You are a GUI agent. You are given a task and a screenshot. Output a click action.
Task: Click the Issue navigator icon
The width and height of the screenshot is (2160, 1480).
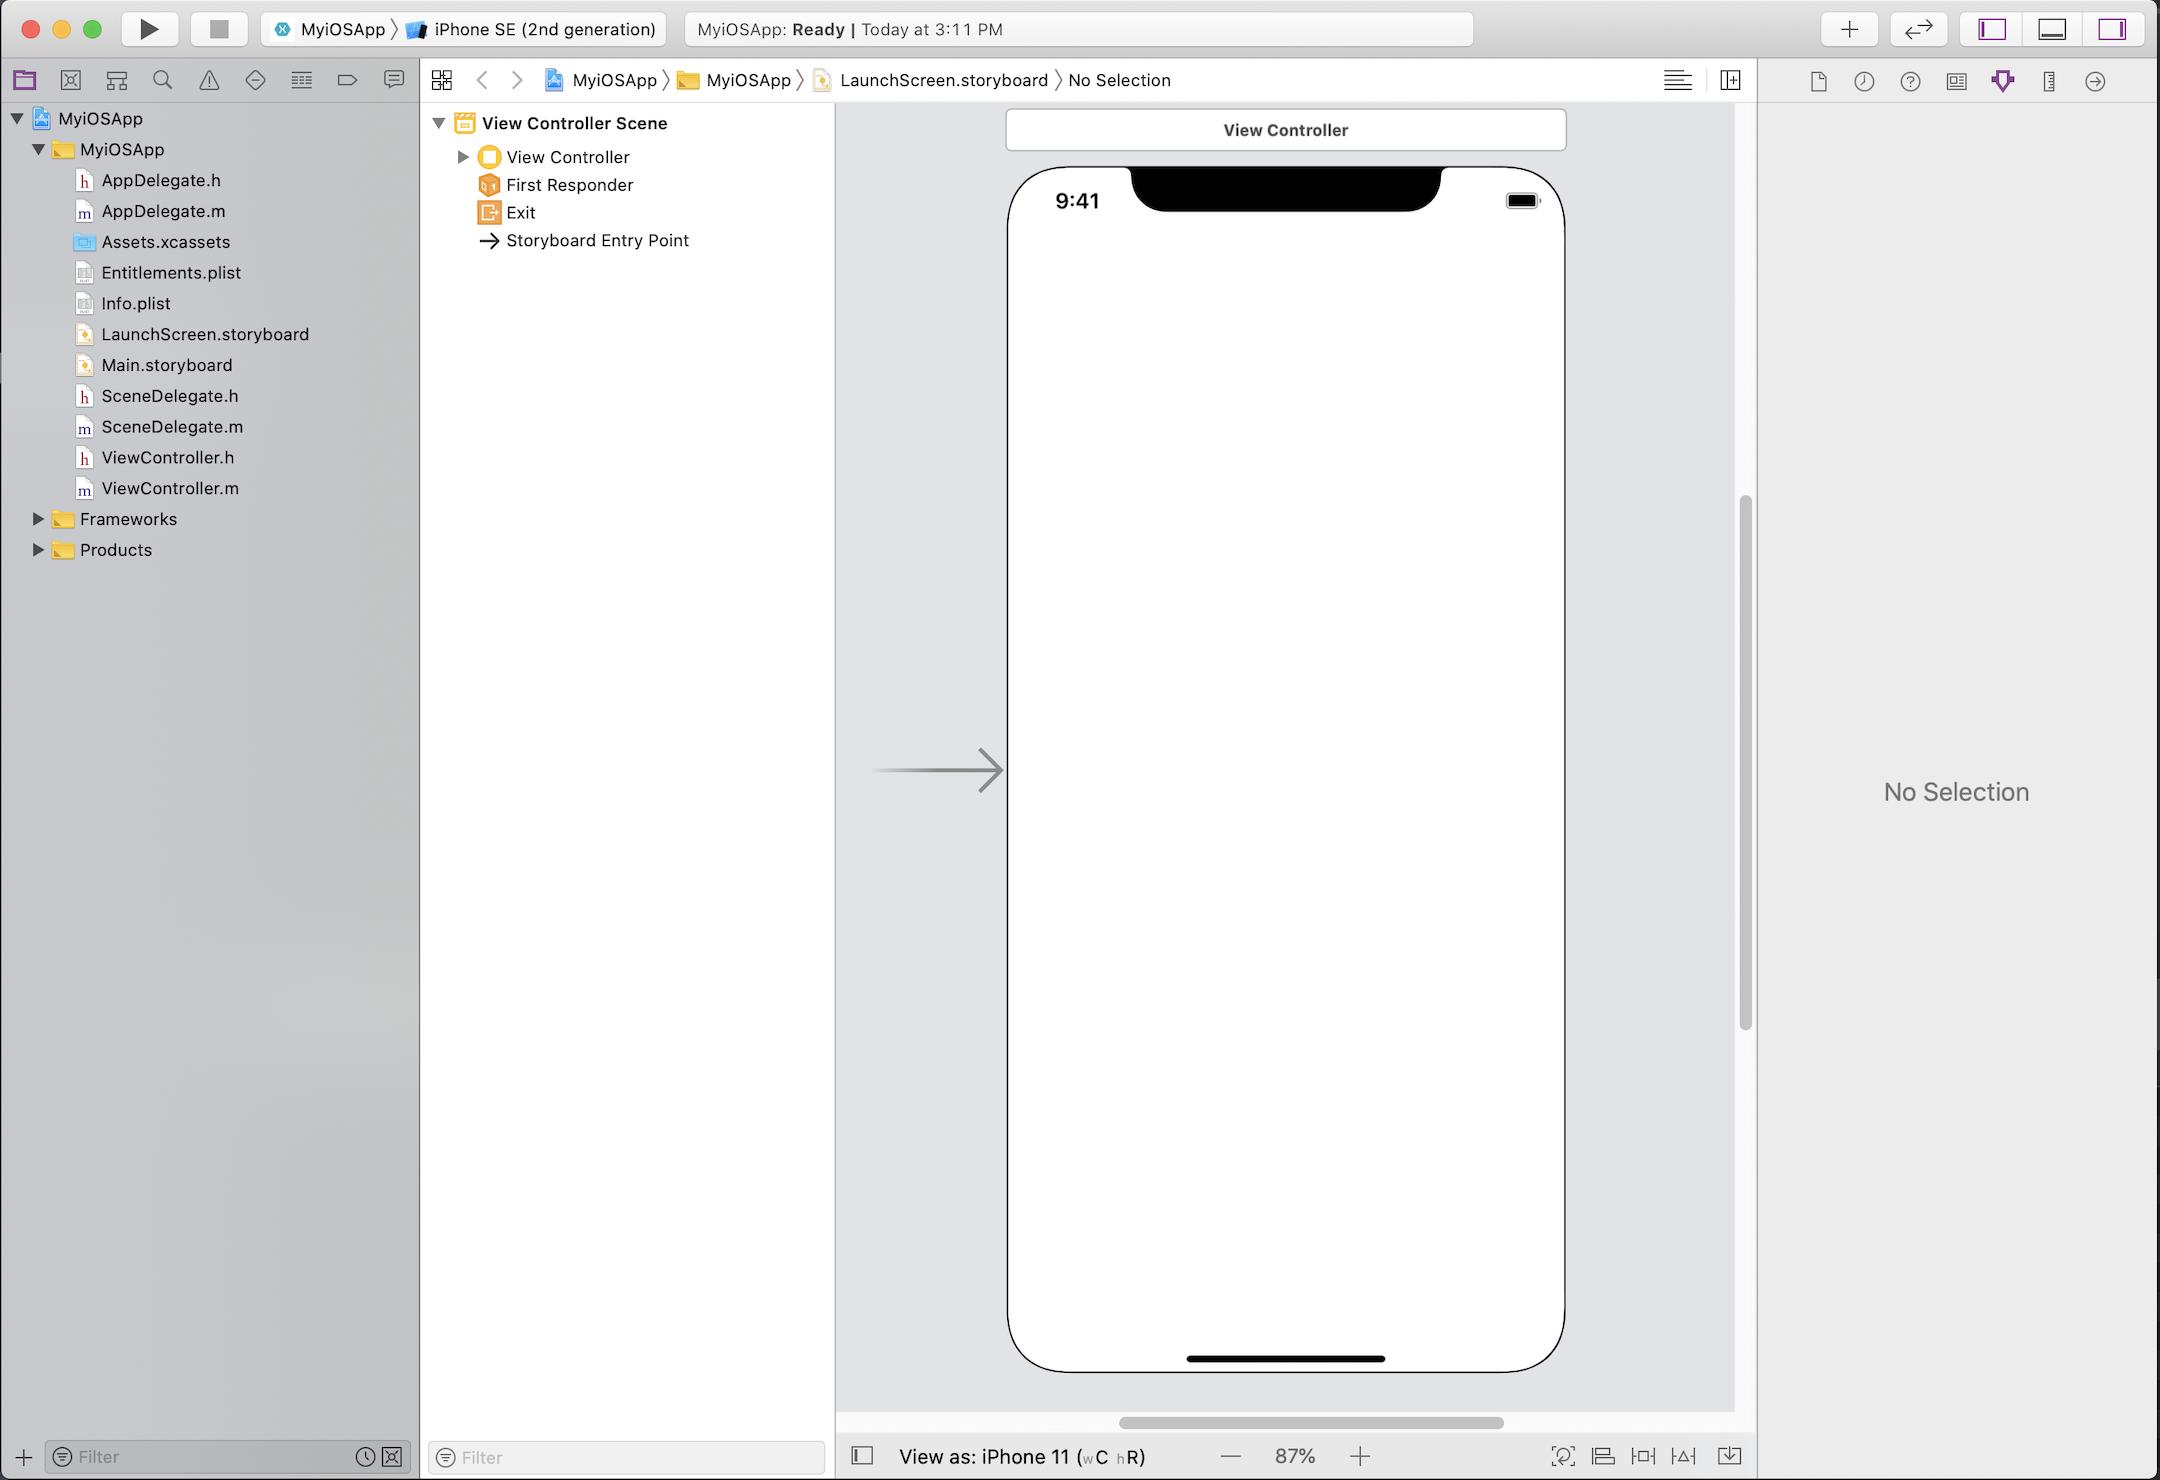[x=207, y=79]
